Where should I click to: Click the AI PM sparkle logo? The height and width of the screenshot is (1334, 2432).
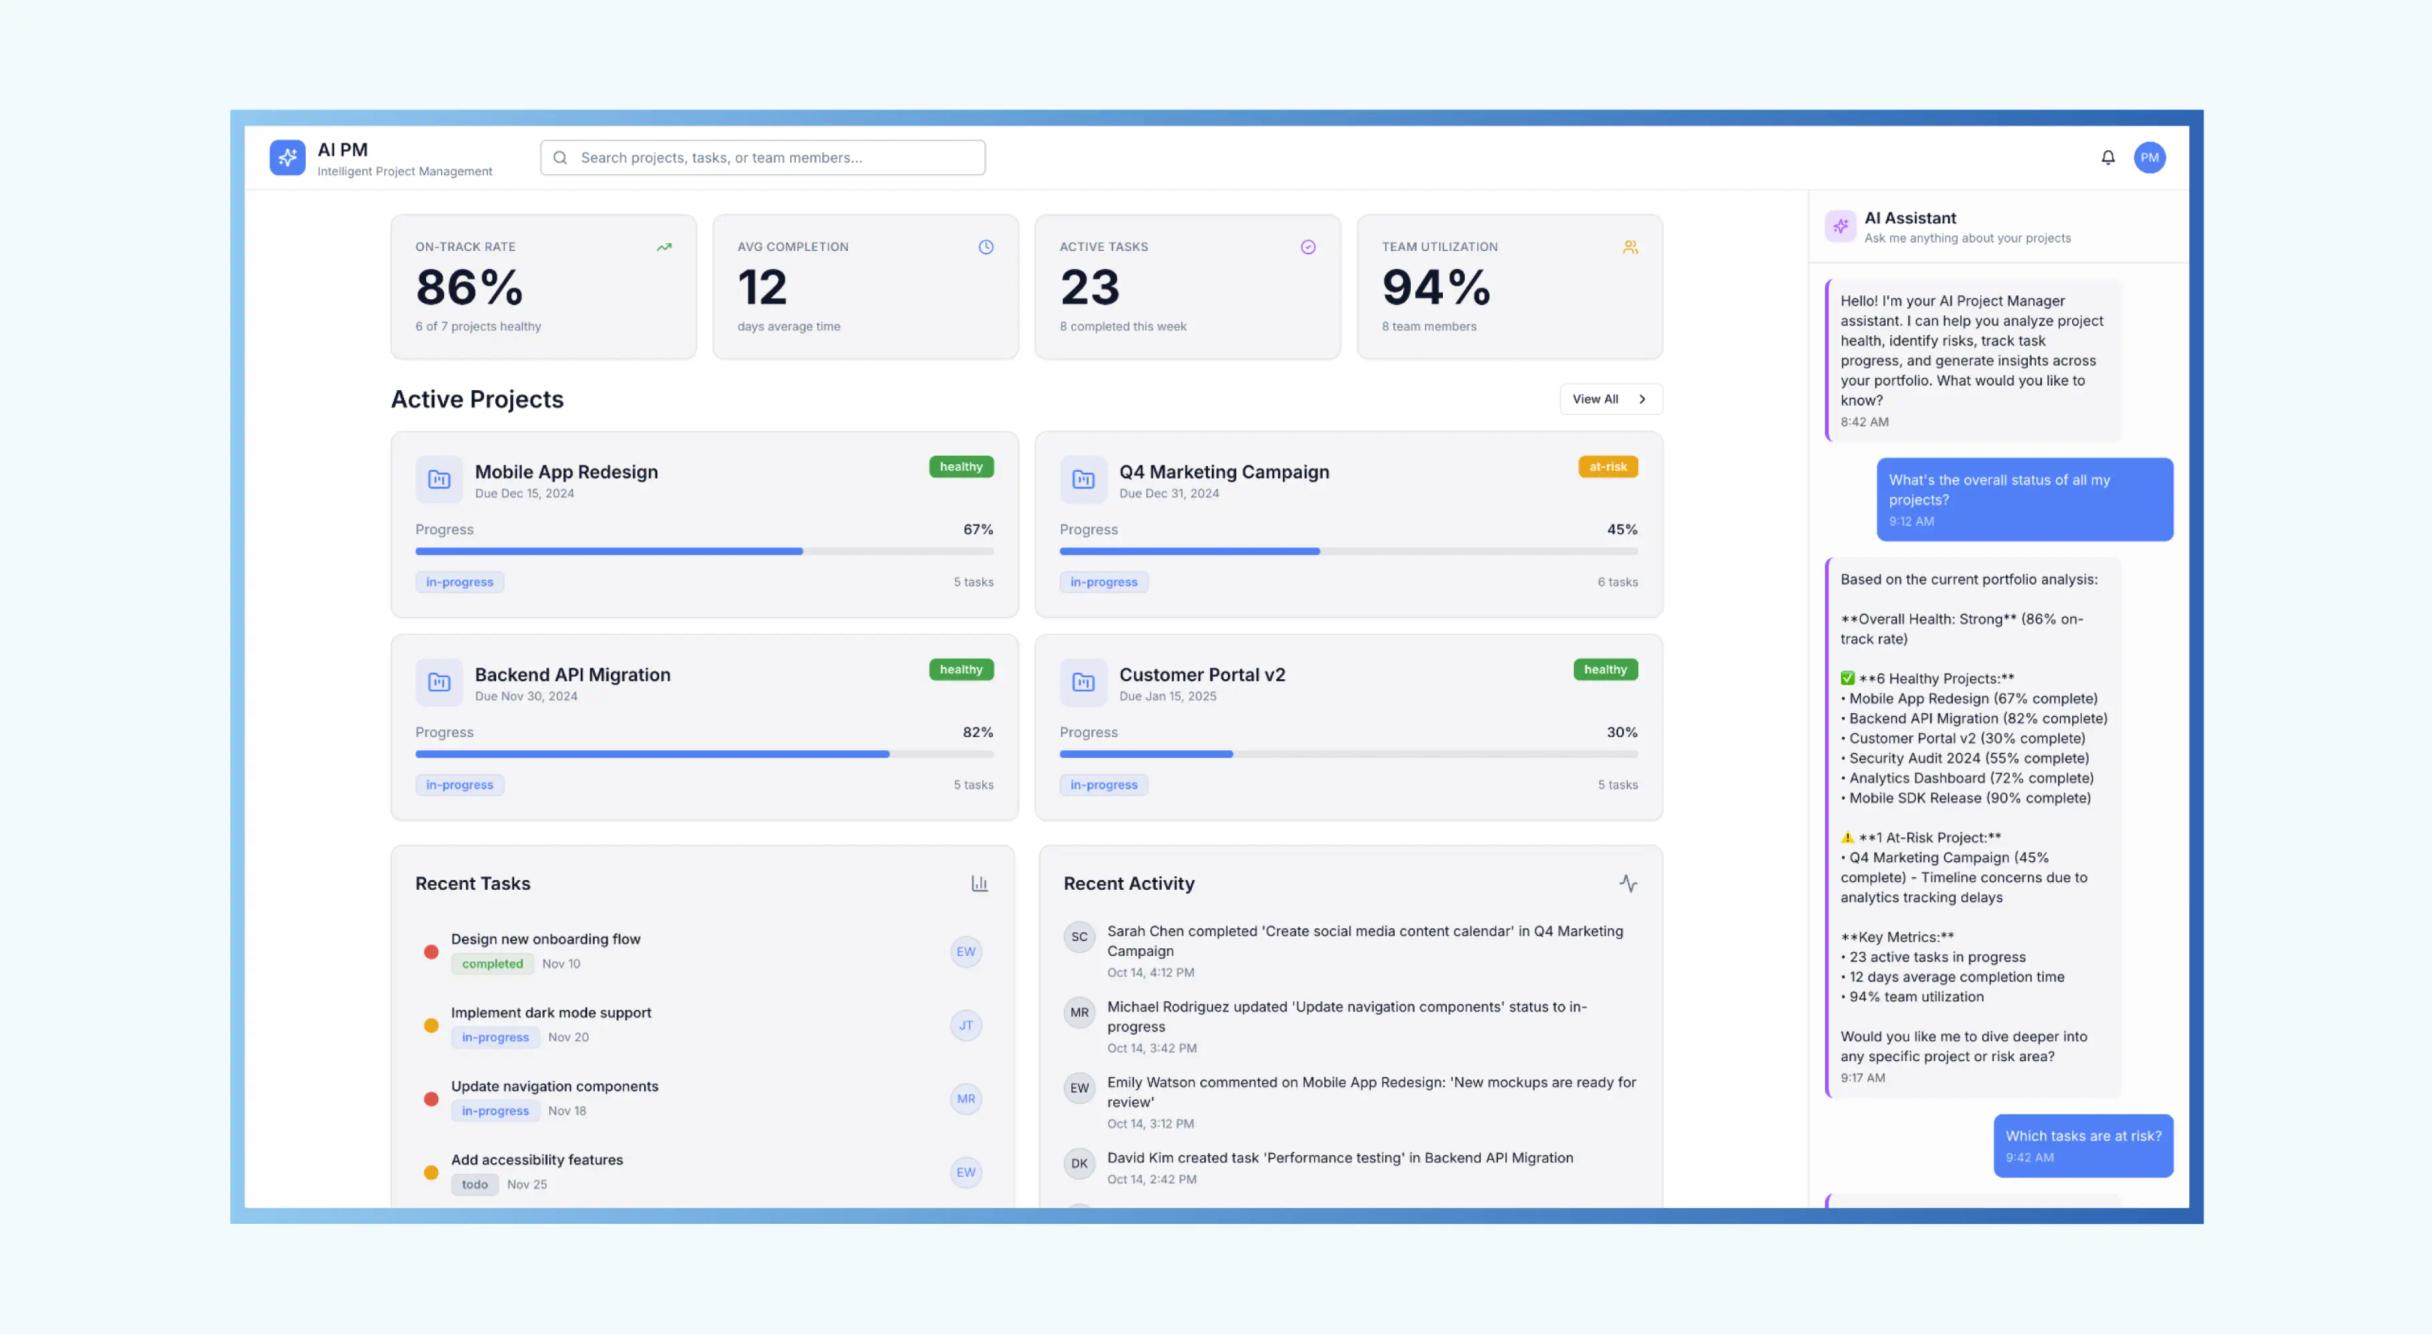pyautogui.click(x=287, y=157)
